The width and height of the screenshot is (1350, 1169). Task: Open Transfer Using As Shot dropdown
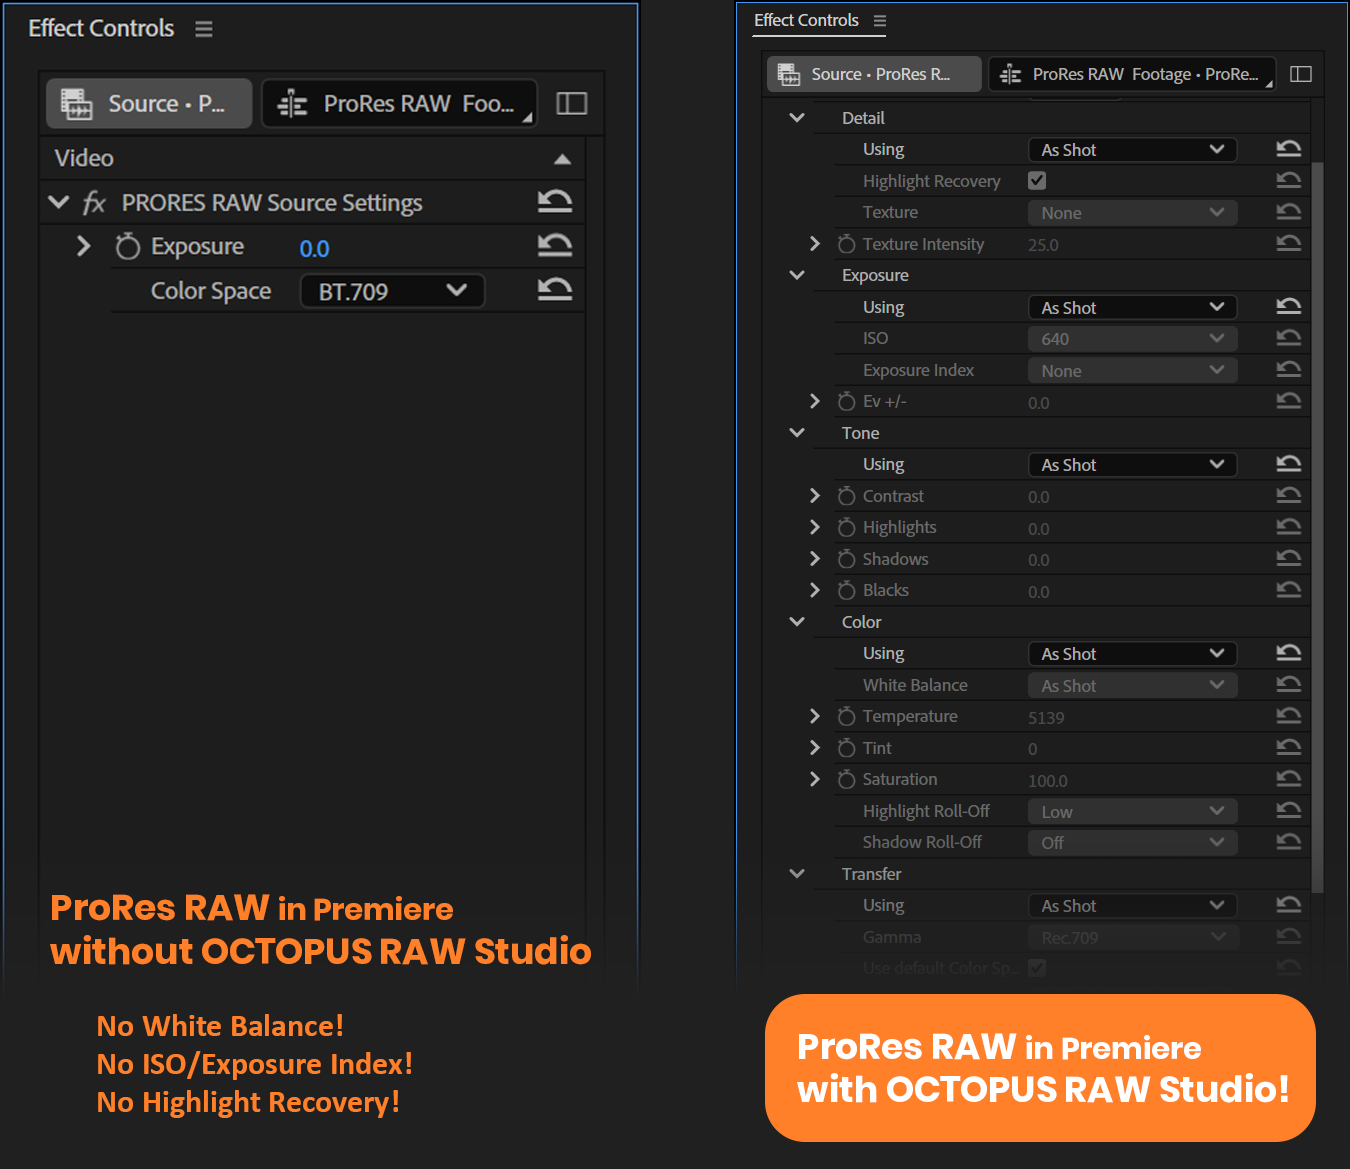click(x=1132, y=906)
